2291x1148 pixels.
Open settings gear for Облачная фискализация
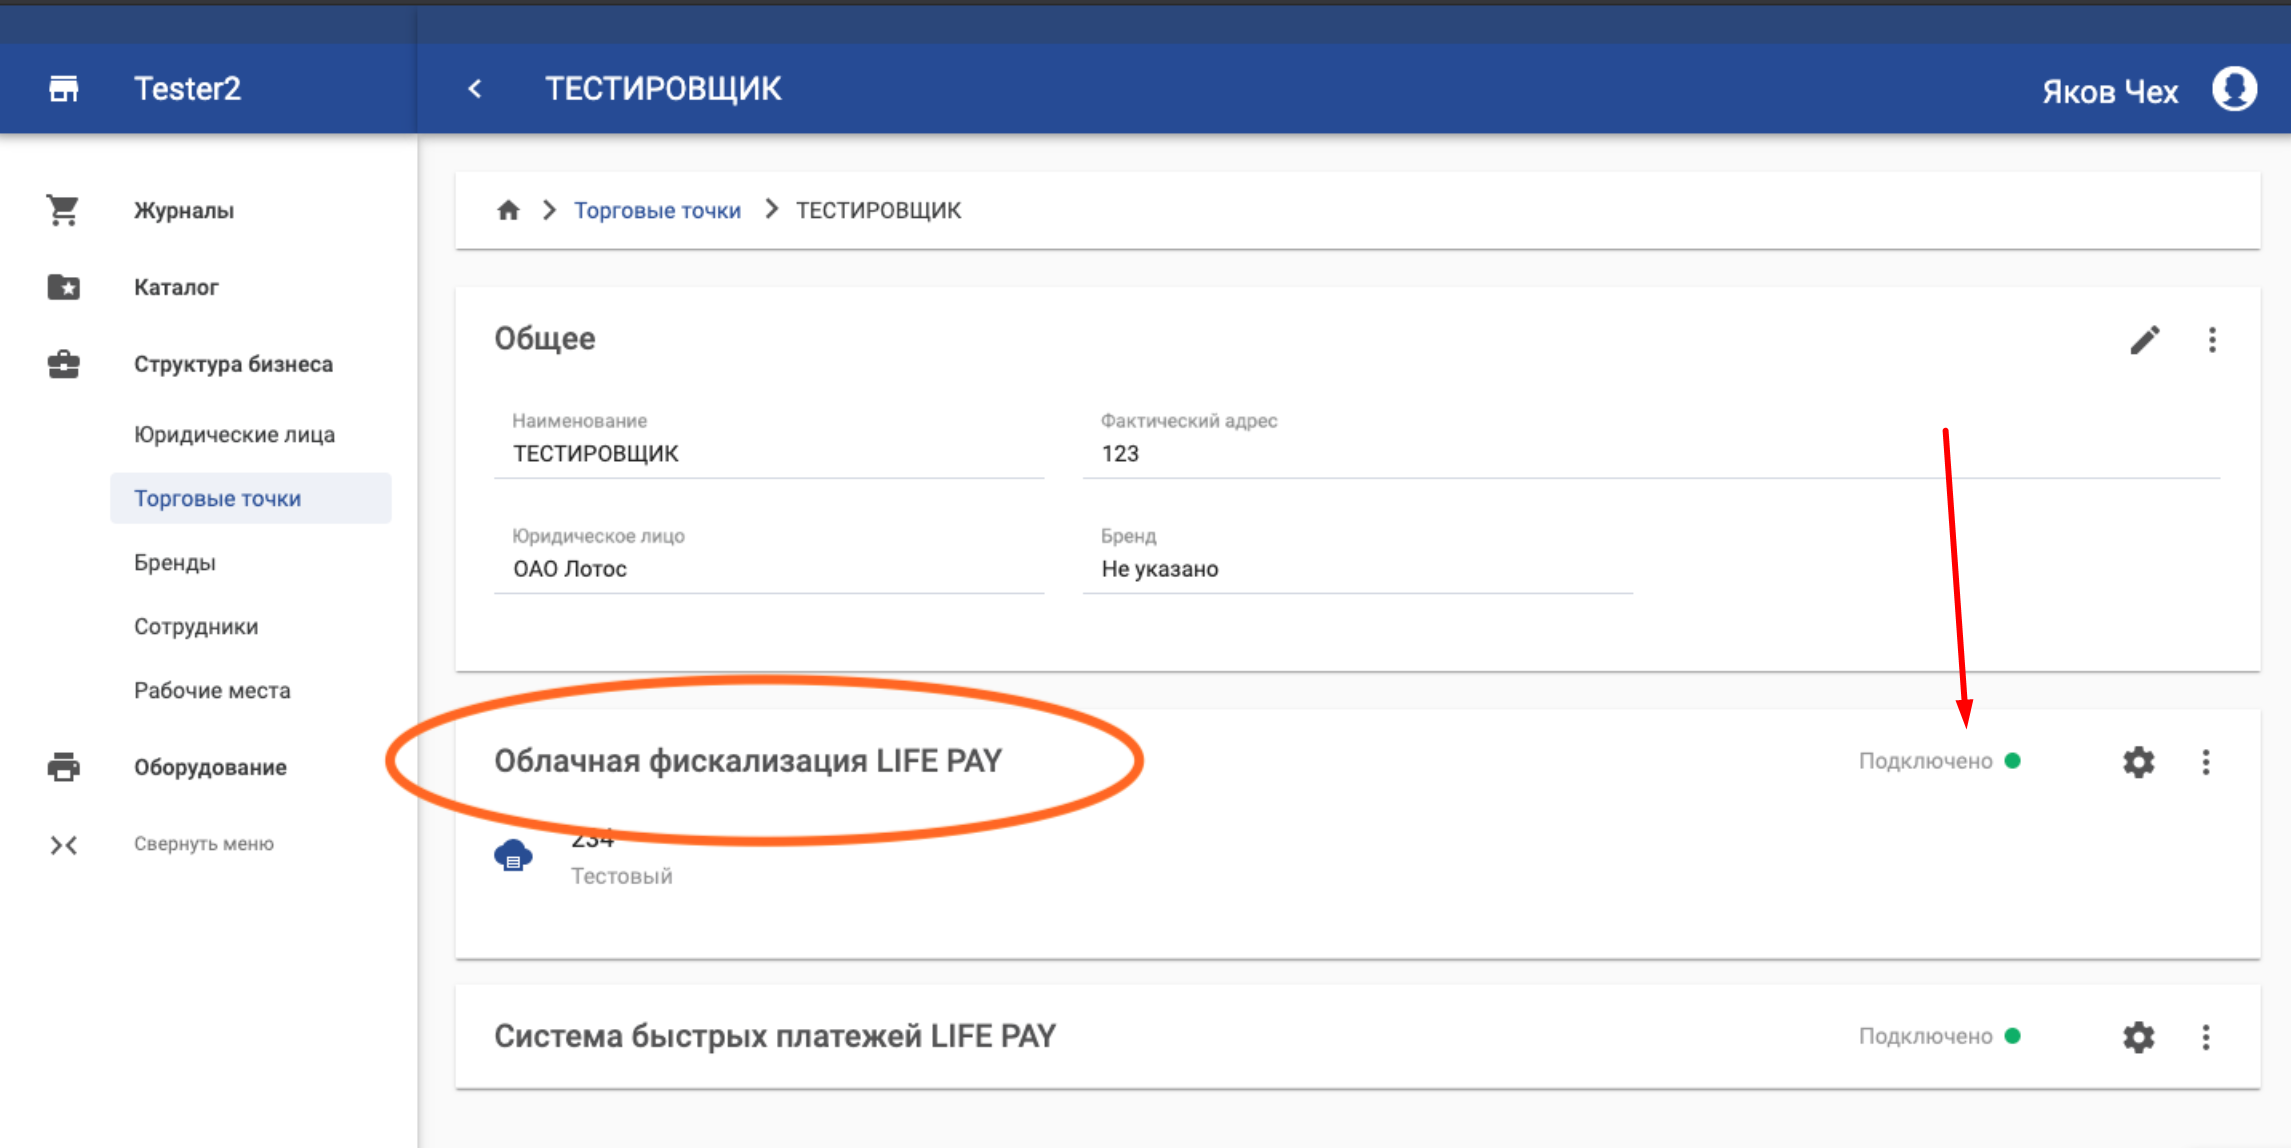pyautogui.click(x=2138, y=762)
